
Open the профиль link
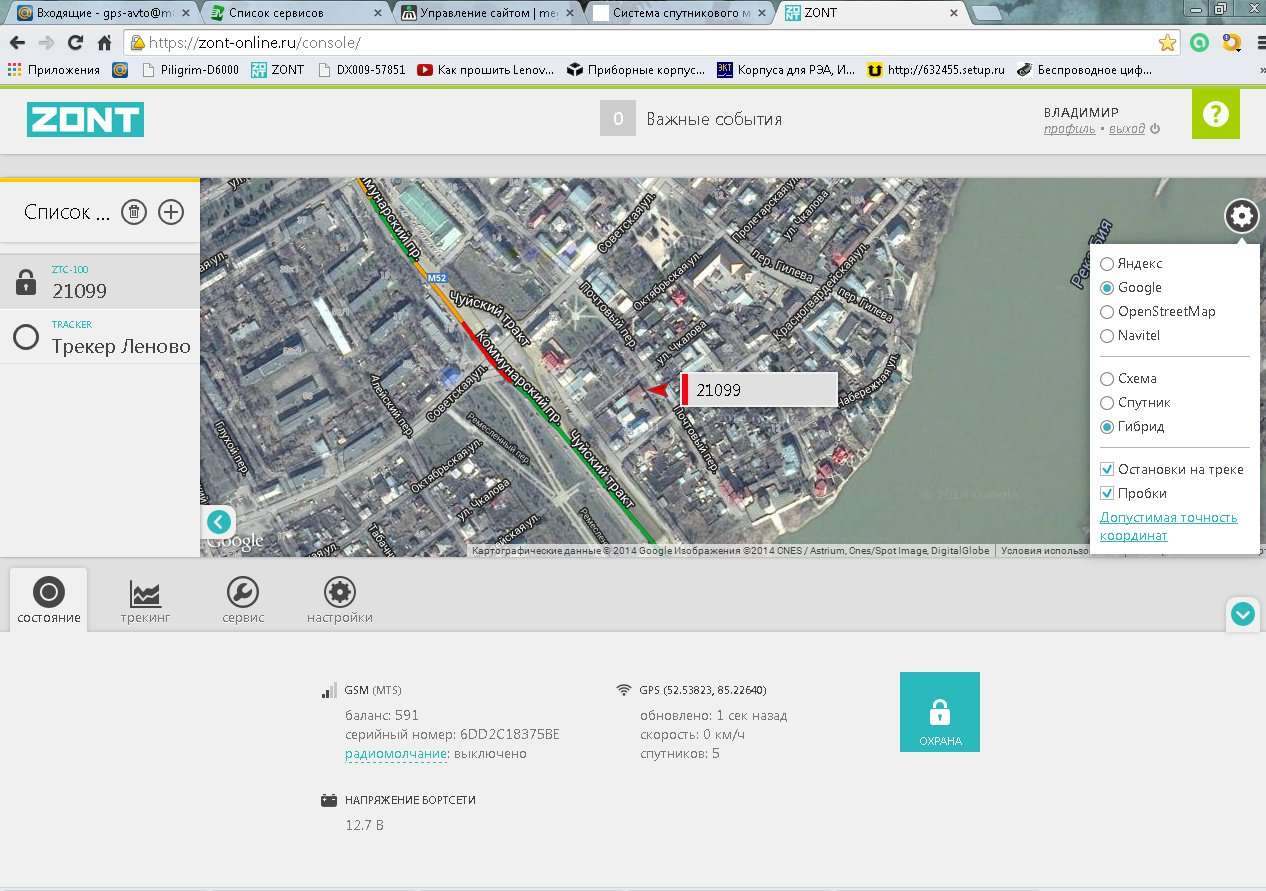click(1070, 129)
